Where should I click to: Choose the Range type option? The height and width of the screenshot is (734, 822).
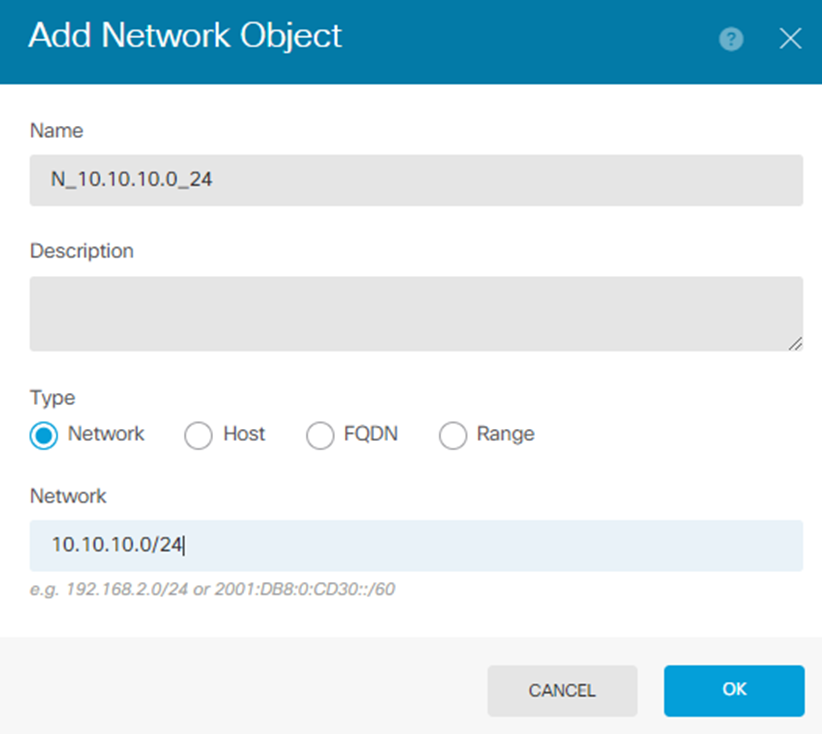453,435
